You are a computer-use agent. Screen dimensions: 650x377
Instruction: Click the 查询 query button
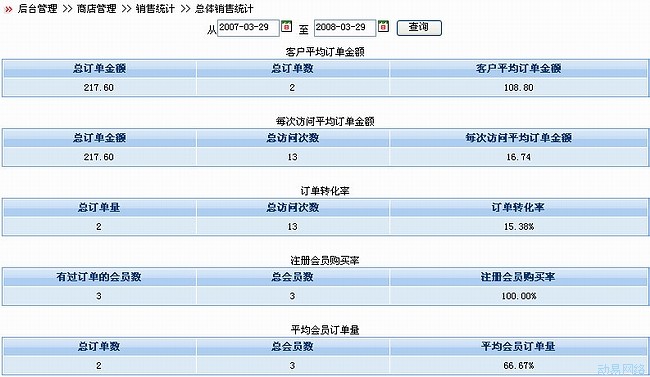point(419,27)
